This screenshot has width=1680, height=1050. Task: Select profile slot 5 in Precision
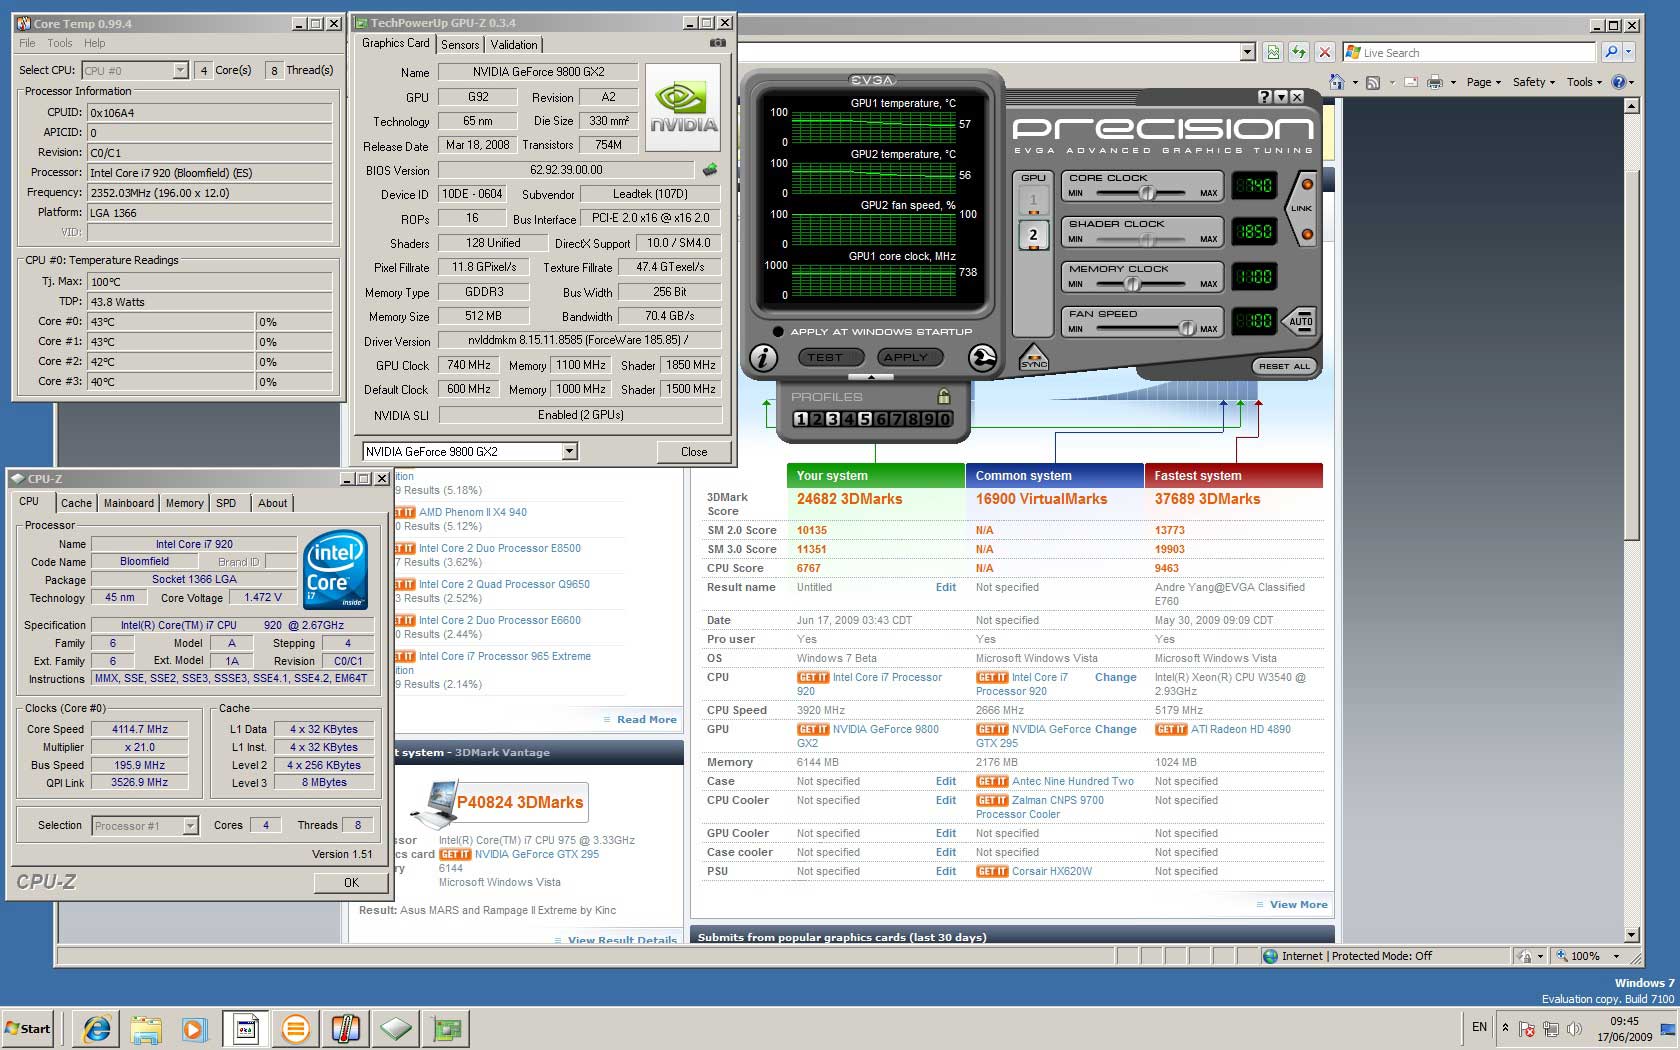point(865,419)
